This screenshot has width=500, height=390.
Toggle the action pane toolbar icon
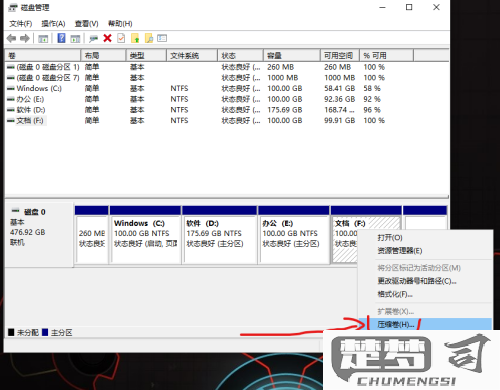(x=75, y=39)
